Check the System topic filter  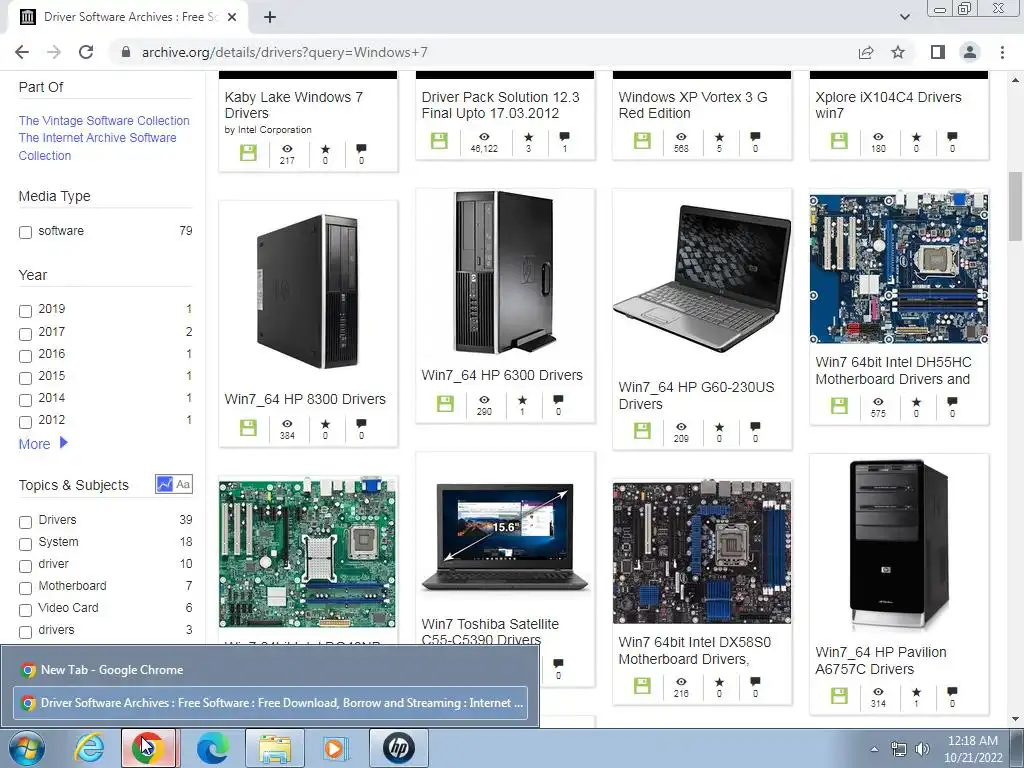(25, 544)
